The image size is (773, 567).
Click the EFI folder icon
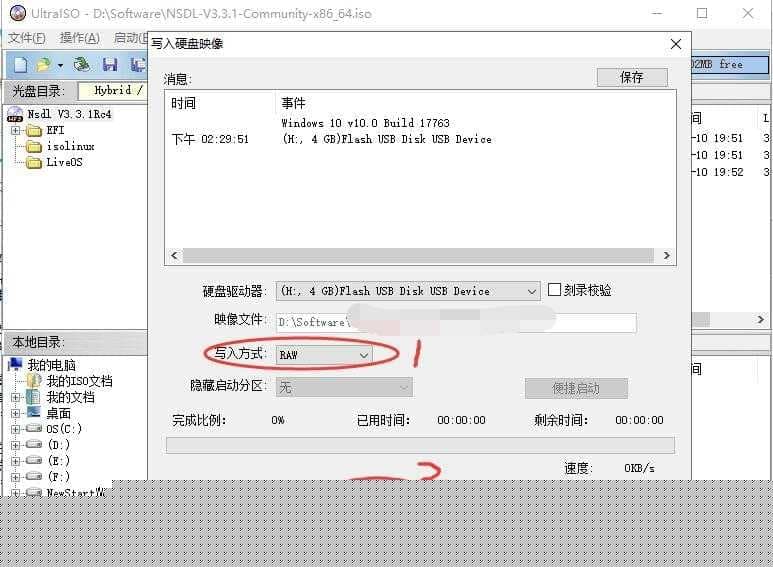tap(34, 131)
